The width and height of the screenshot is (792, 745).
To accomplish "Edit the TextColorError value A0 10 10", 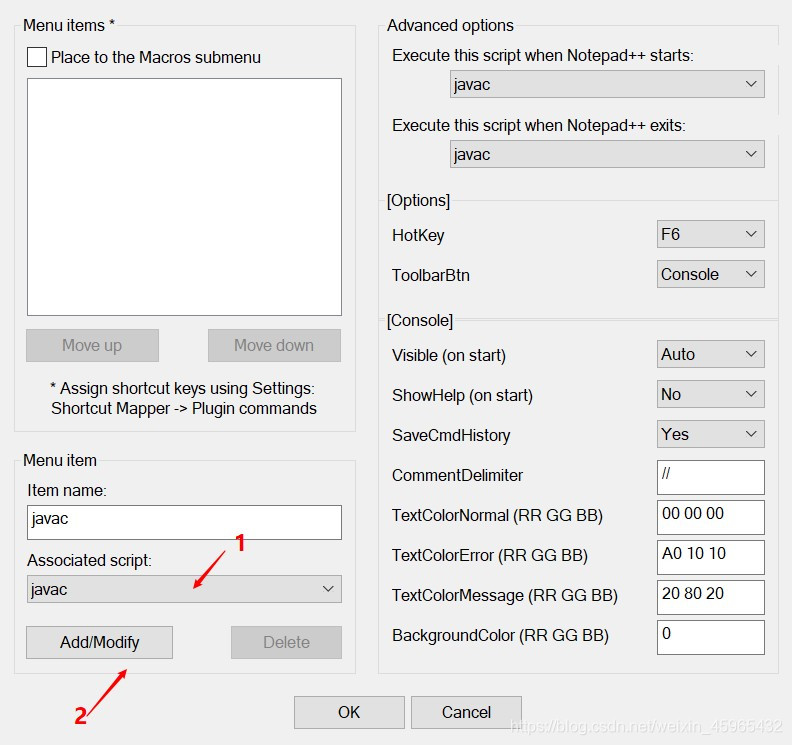I will coord(711,557).
